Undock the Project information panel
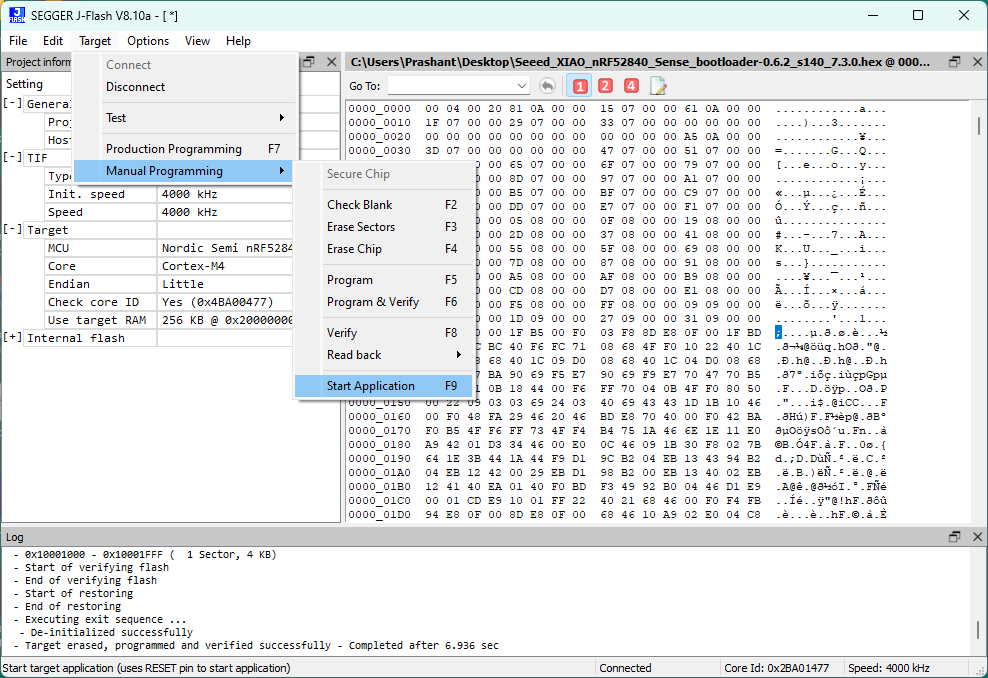This screenshot has width=988, height=678. point(309,62)
